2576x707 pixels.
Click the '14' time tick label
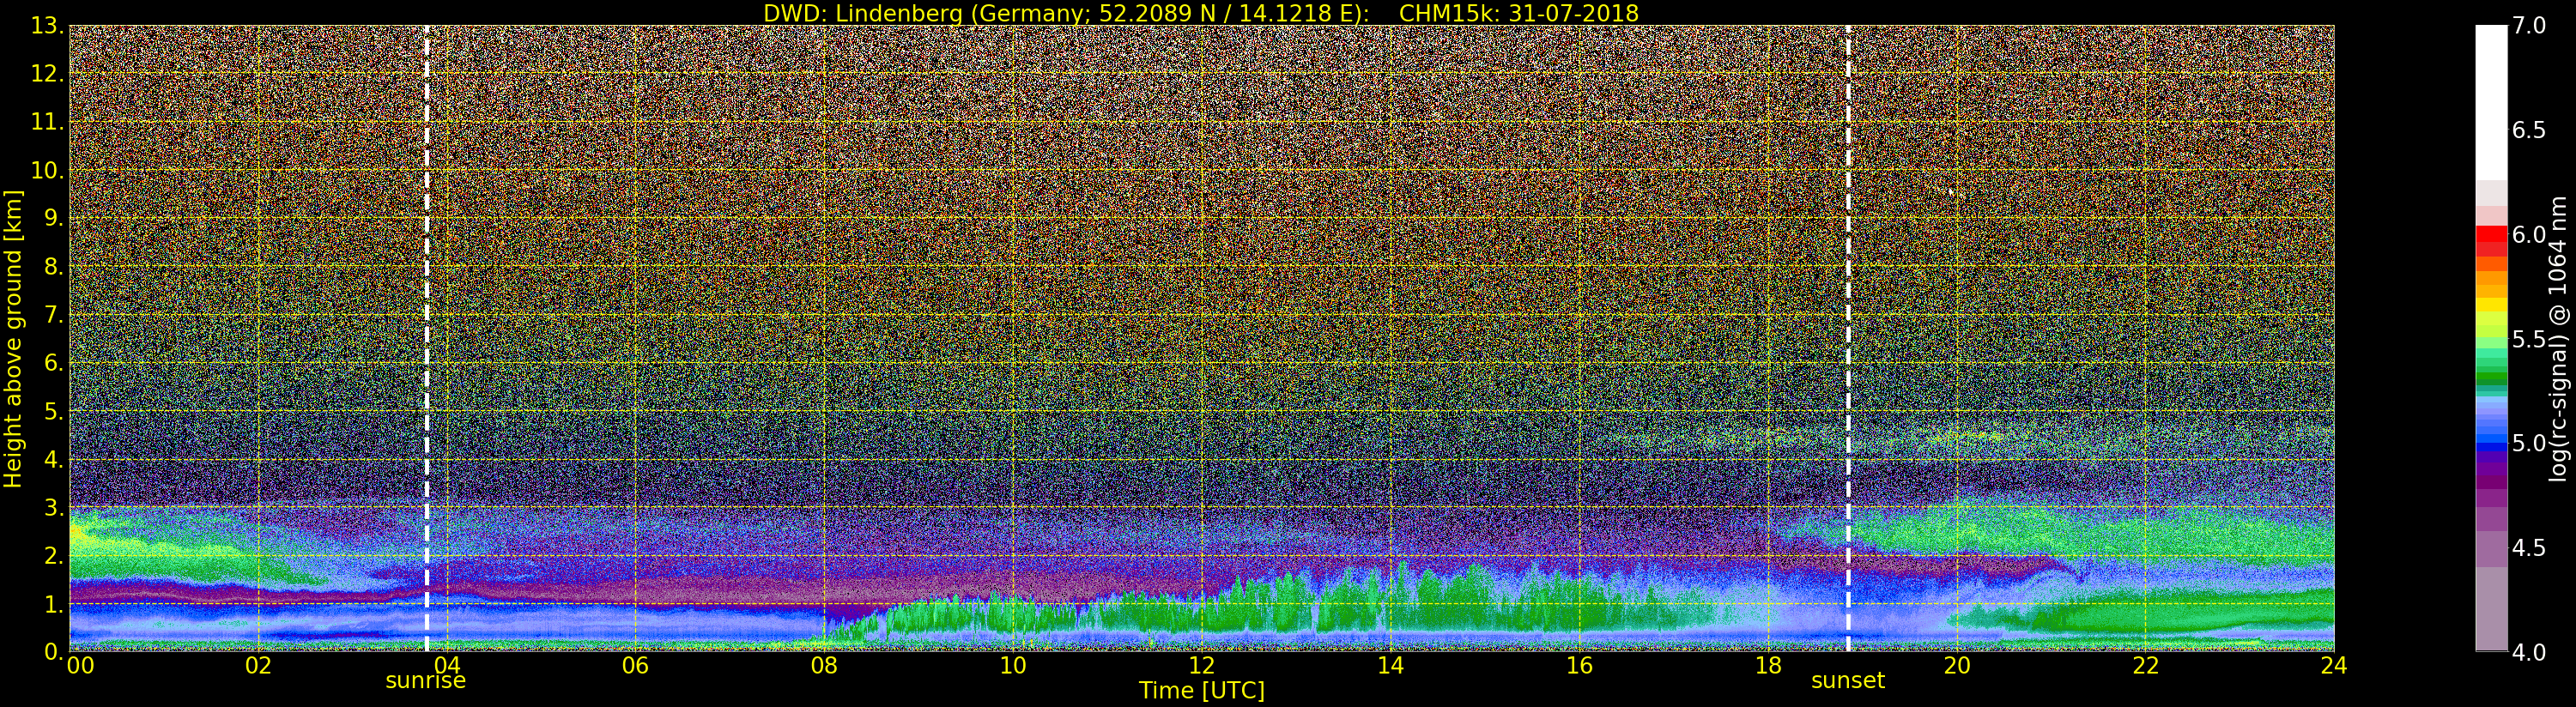[1390, 665]
